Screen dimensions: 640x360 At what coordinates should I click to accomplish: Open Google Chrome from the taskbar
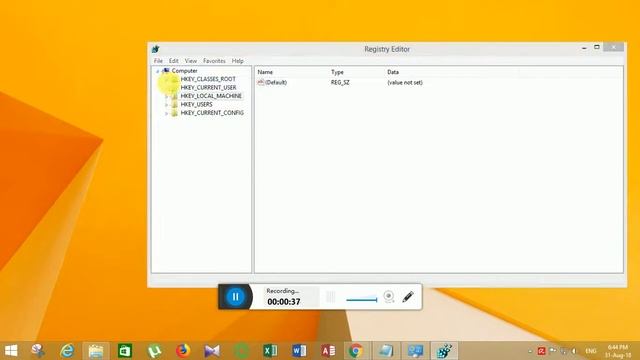pyautogui.click(x=356, y=351)
